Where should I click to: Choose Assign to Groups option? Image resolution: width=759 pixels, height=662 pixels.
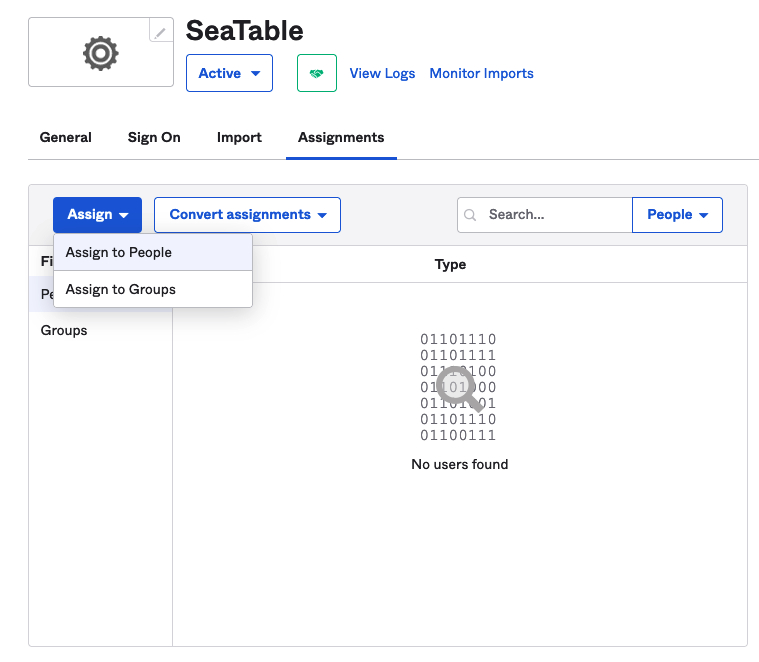(x=153, y=289)
